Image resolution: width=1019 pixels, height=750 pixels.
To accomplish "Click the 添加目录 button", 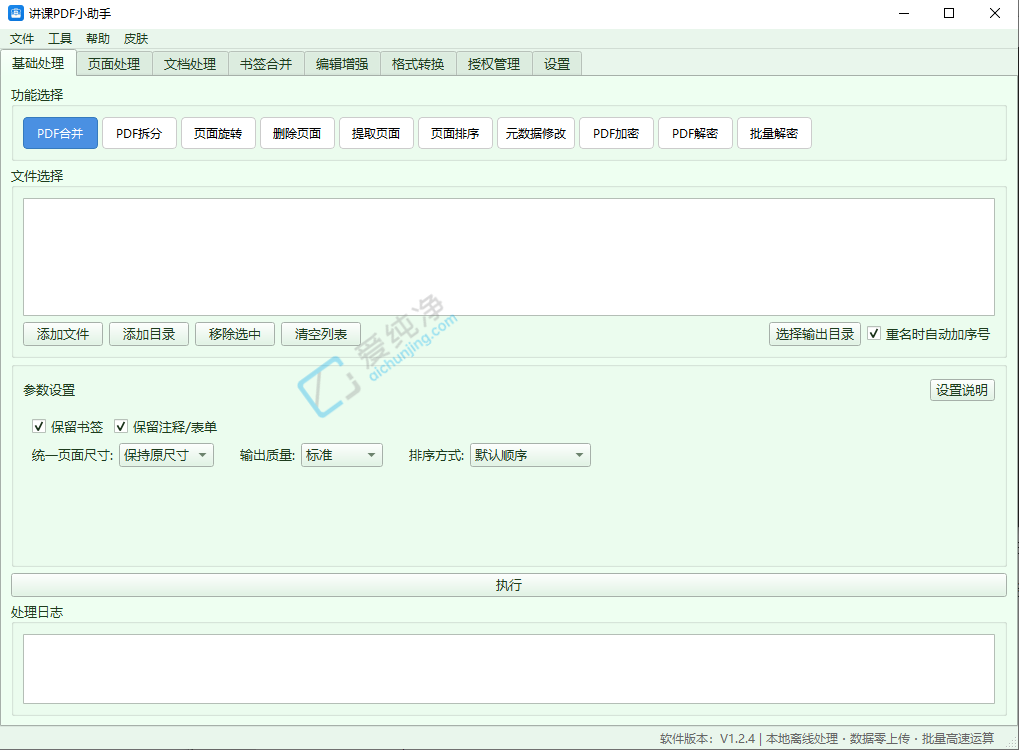I will click(149, 334).
